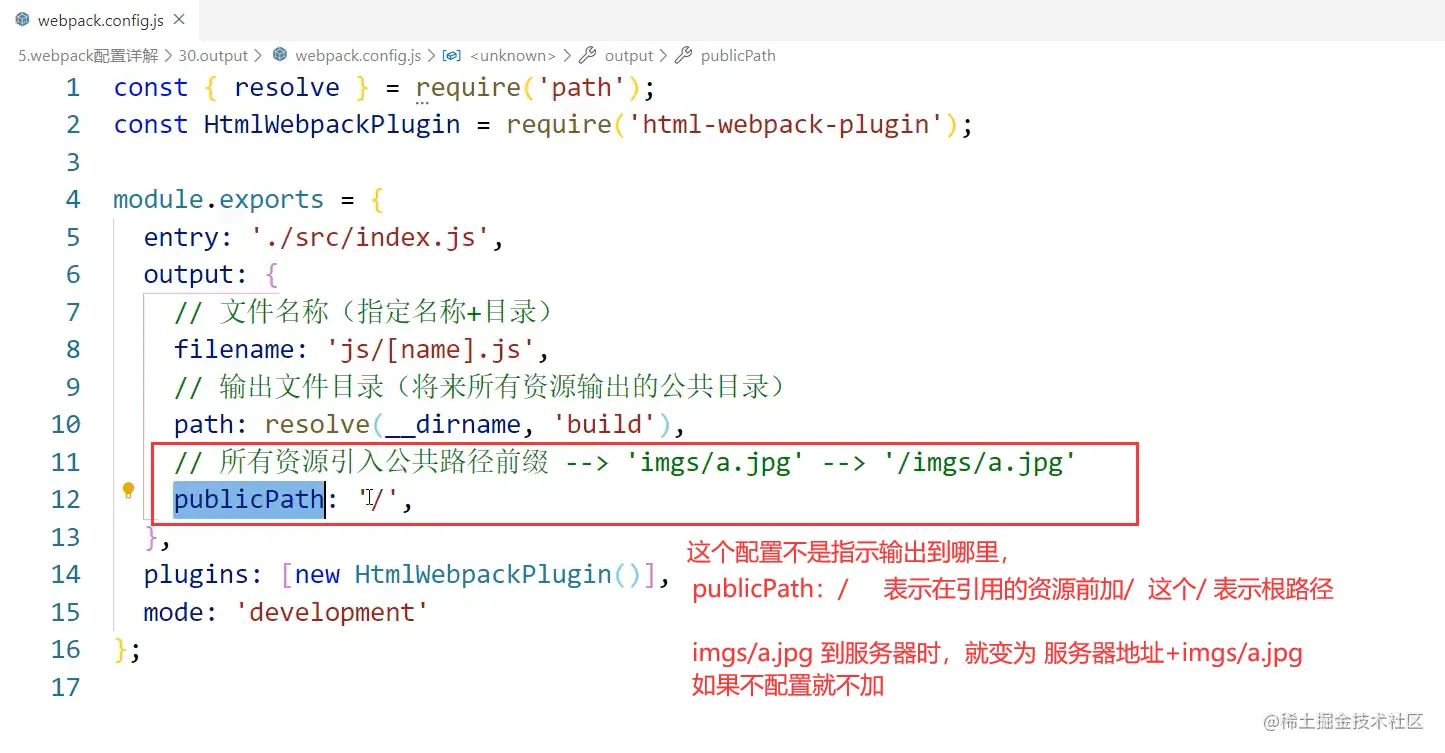Select line 2 via its line number
Screen dimensions: 1445x753
point(73,125)
